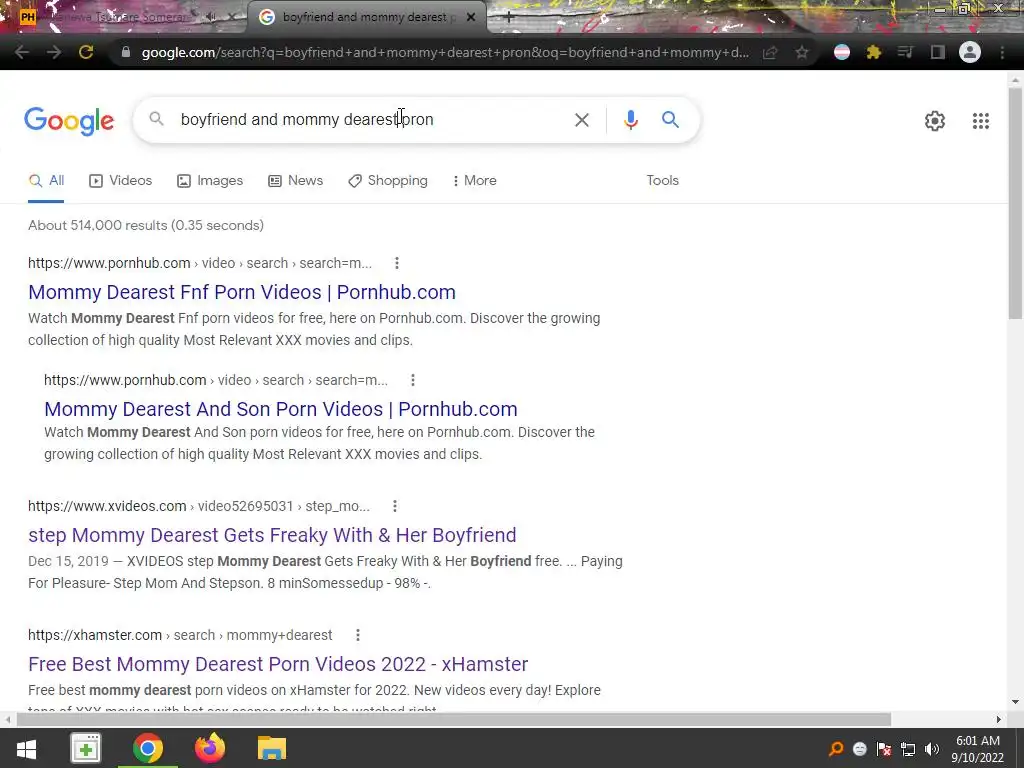The image size is (1024, 768).
Task: Reload the current page
Action: (x=86, y=52)
